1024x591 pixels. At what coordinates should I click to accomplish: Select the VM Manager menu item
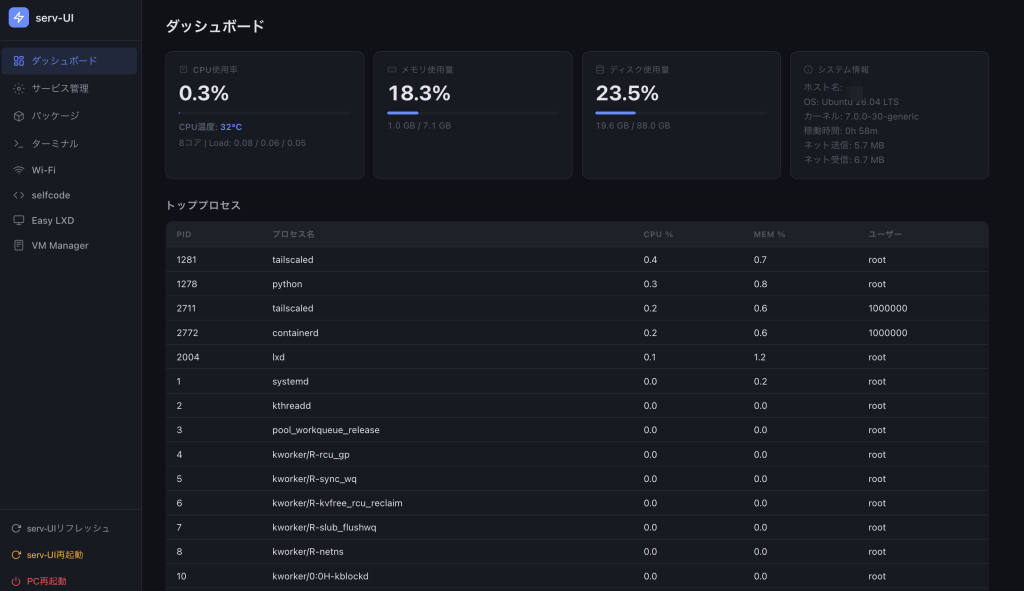coord(69,246)
